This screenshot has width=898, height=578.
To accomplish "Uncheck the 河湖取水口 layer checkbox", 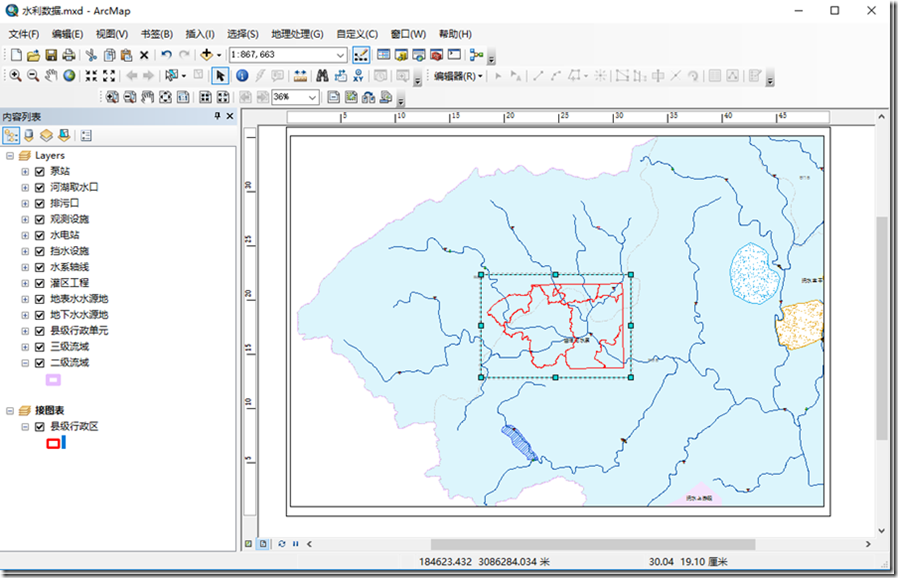I will click(x=40, y=187).
